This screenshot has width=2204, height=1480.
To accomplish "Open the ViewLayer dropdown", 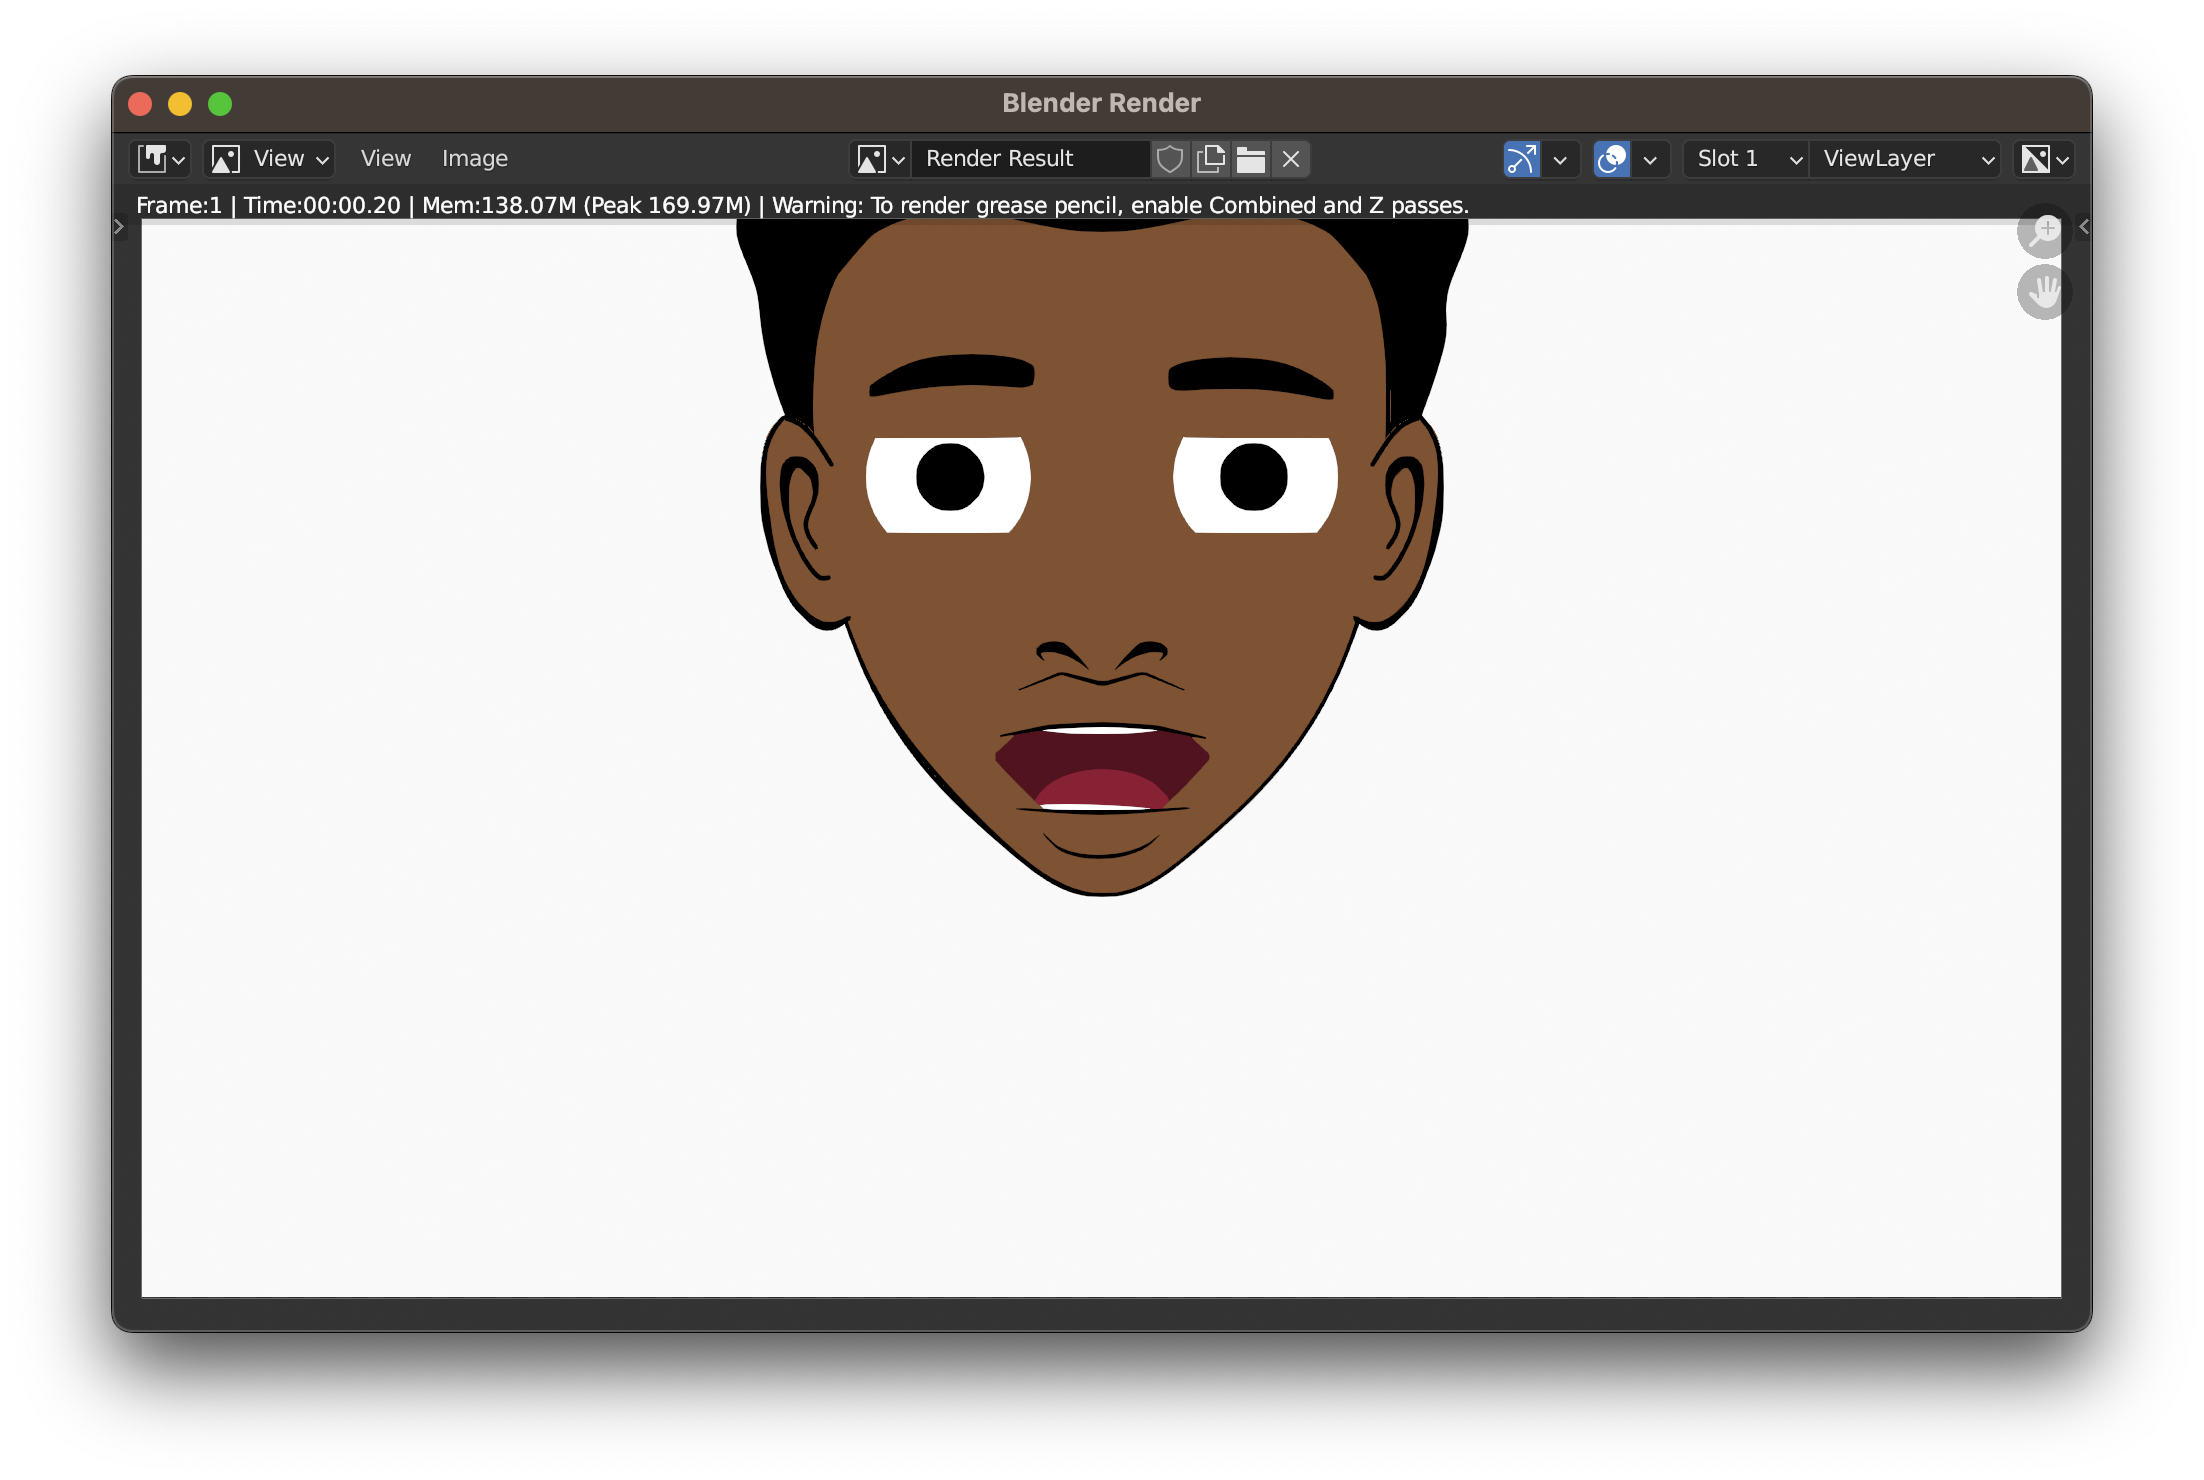I will pos(1906,159).
